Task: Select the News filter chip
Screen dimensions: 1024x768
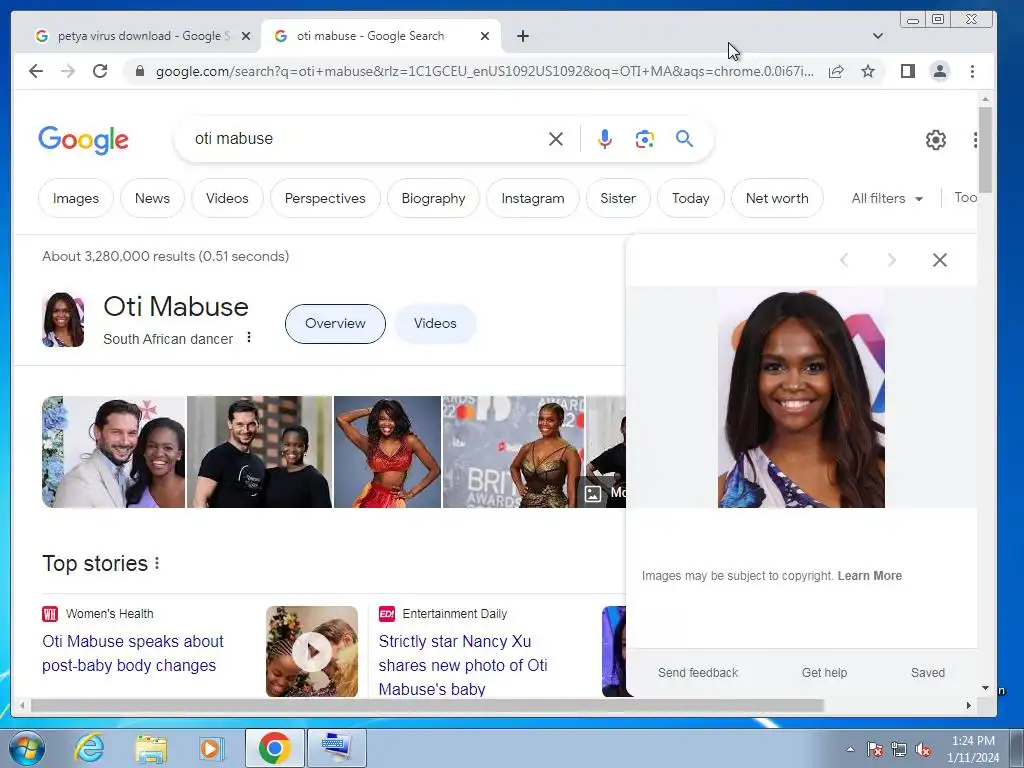Action: point(152,198)
